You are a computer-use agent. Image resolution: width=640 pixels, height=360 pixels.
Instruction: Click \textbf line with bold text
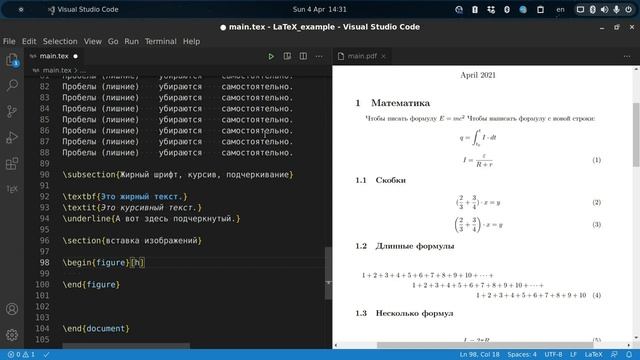coord(125,197)
